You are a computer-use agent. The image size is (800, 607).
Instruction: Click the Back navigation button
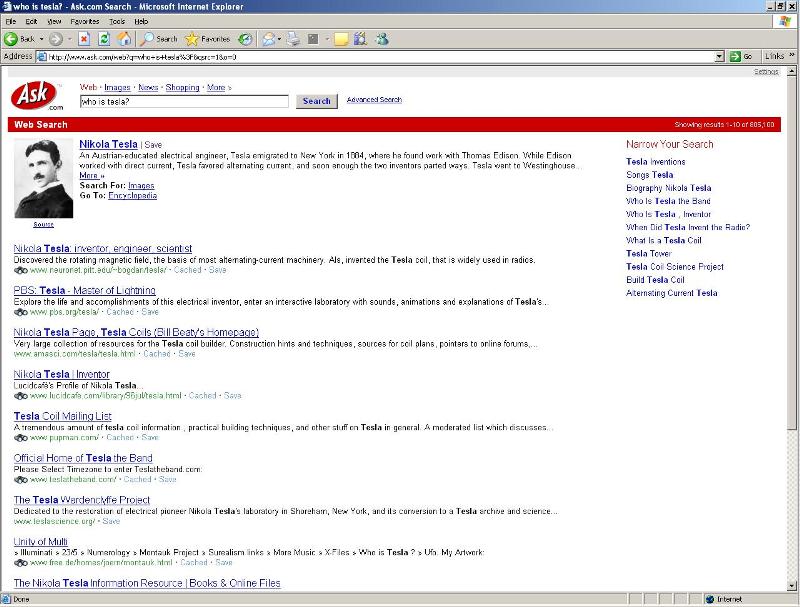19,39
